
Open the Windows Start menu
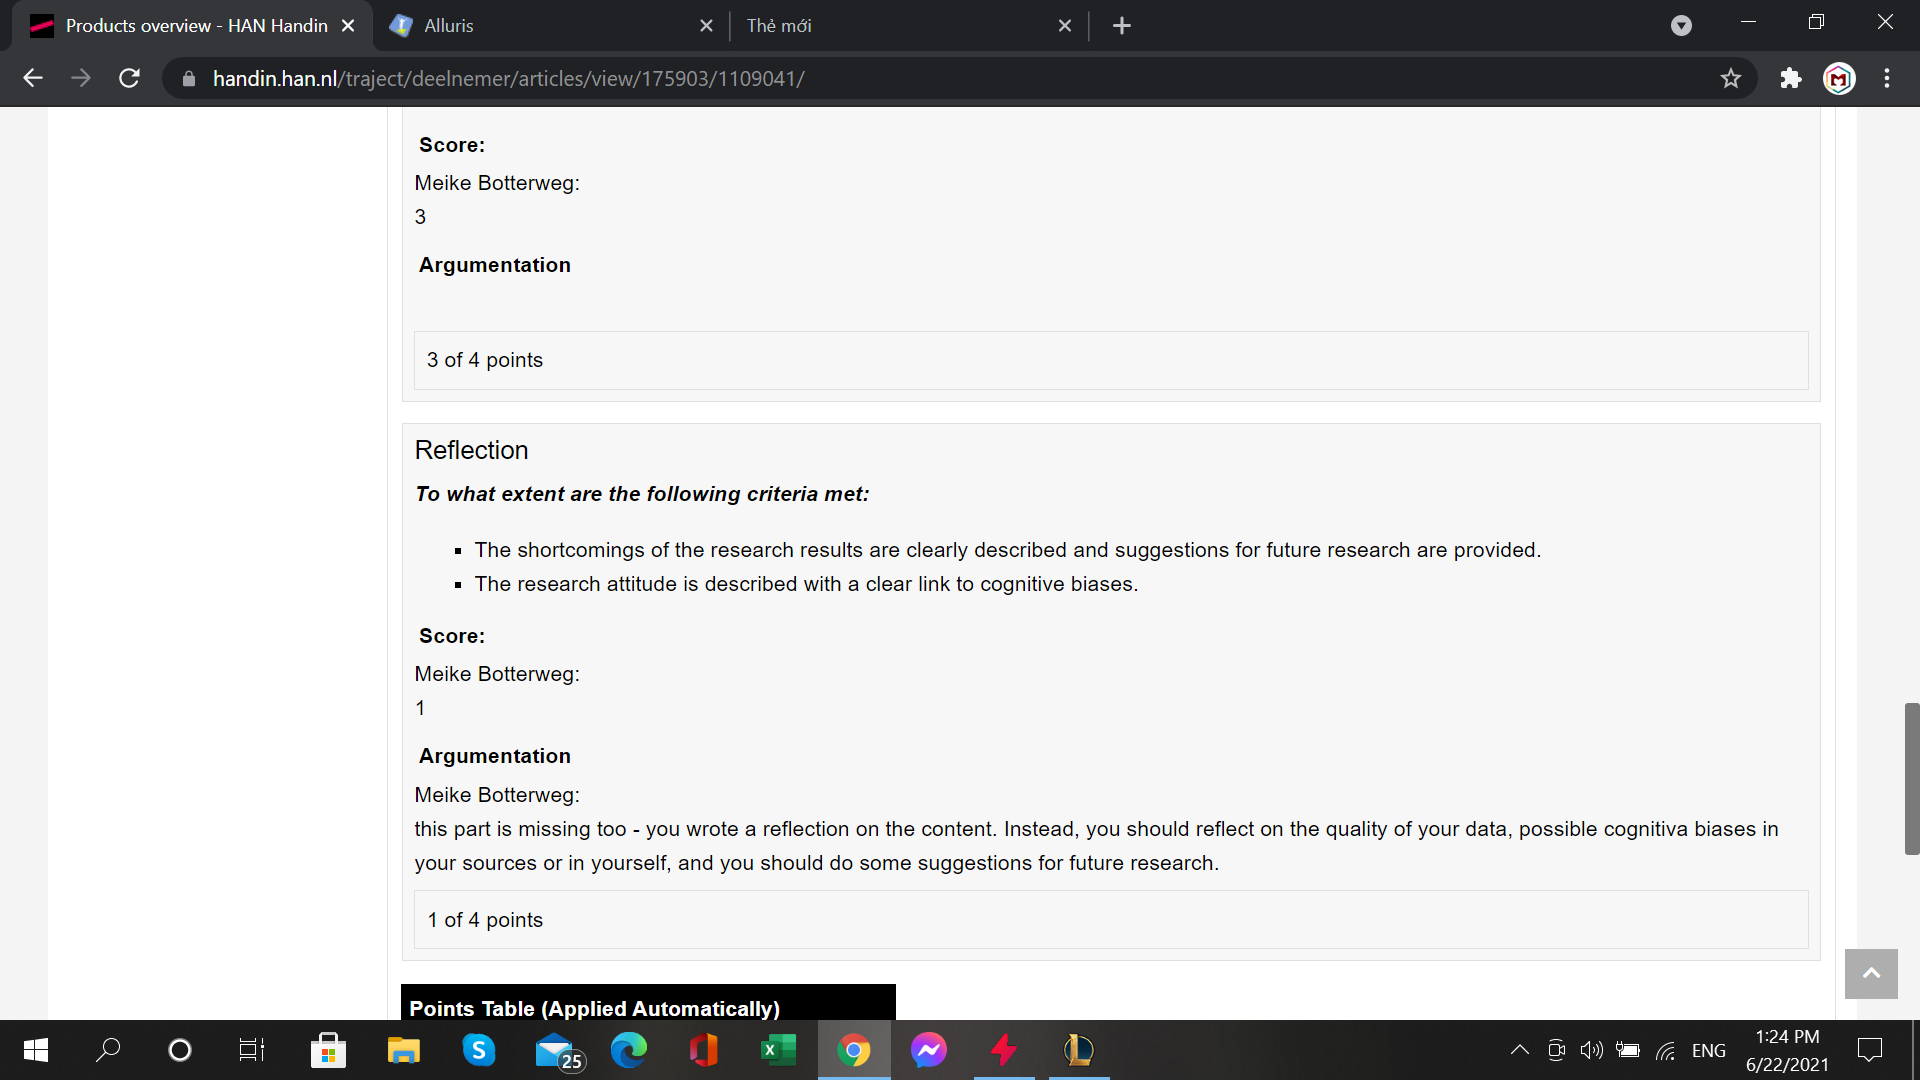click(x=35, y=1050)
